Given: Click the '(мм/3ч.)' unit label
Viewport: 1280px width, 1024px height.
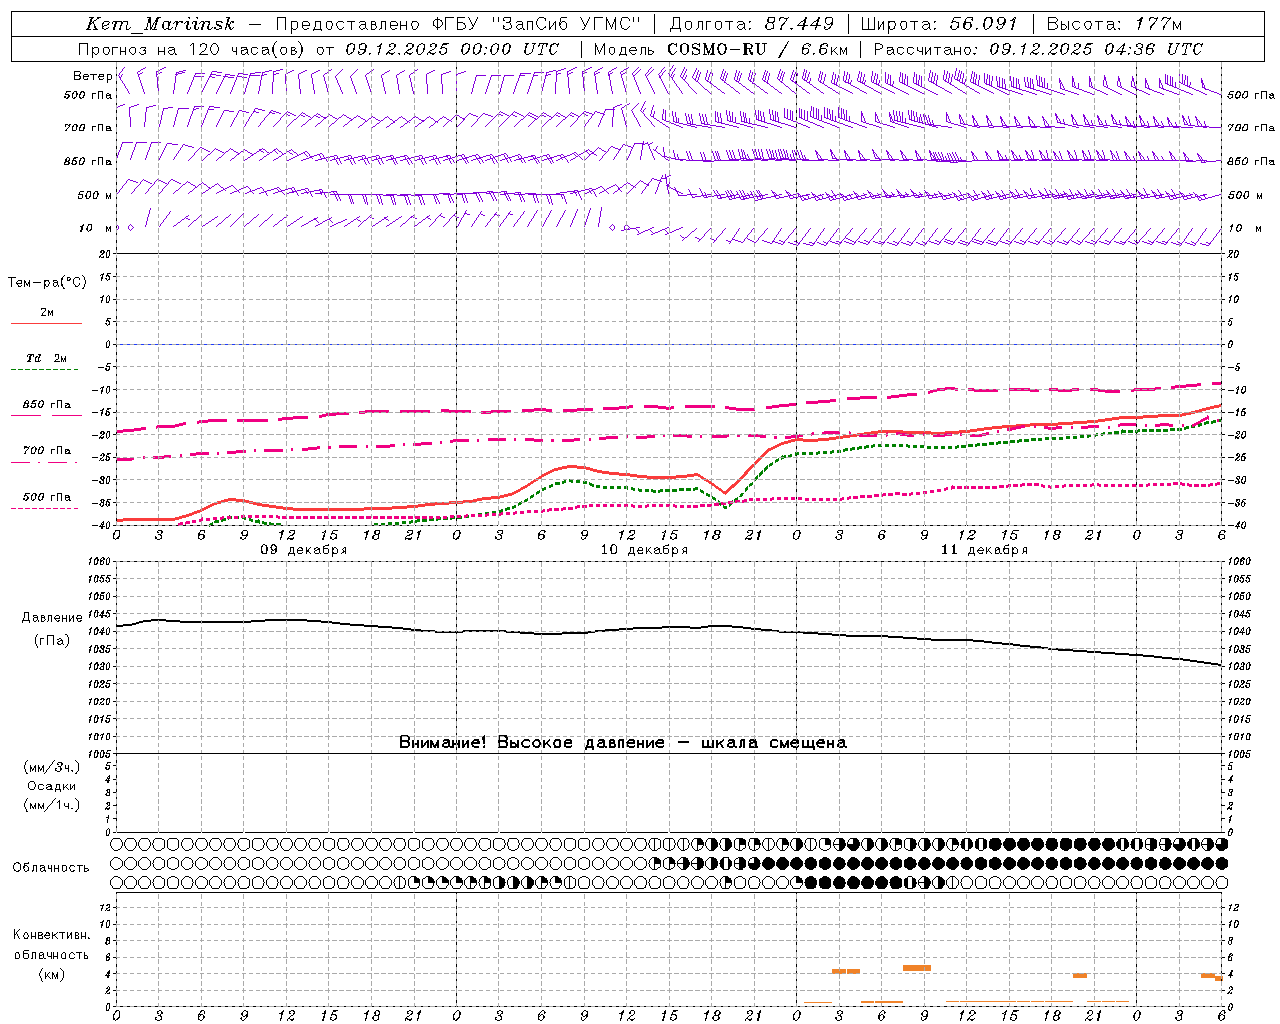Looking at the screenshot, I should click(52, 767).
